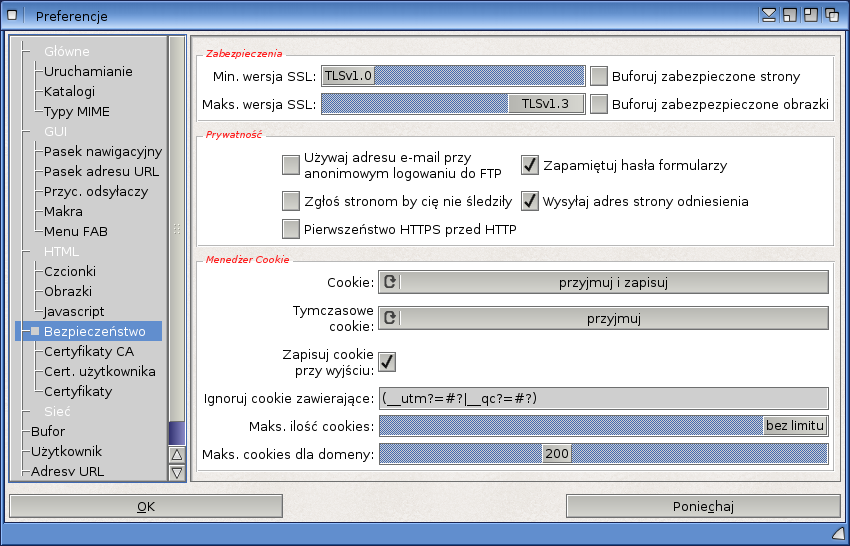850x546 pixels.
Task: Click the window close gadget left of Preferencje title
Action: (12, 15)
